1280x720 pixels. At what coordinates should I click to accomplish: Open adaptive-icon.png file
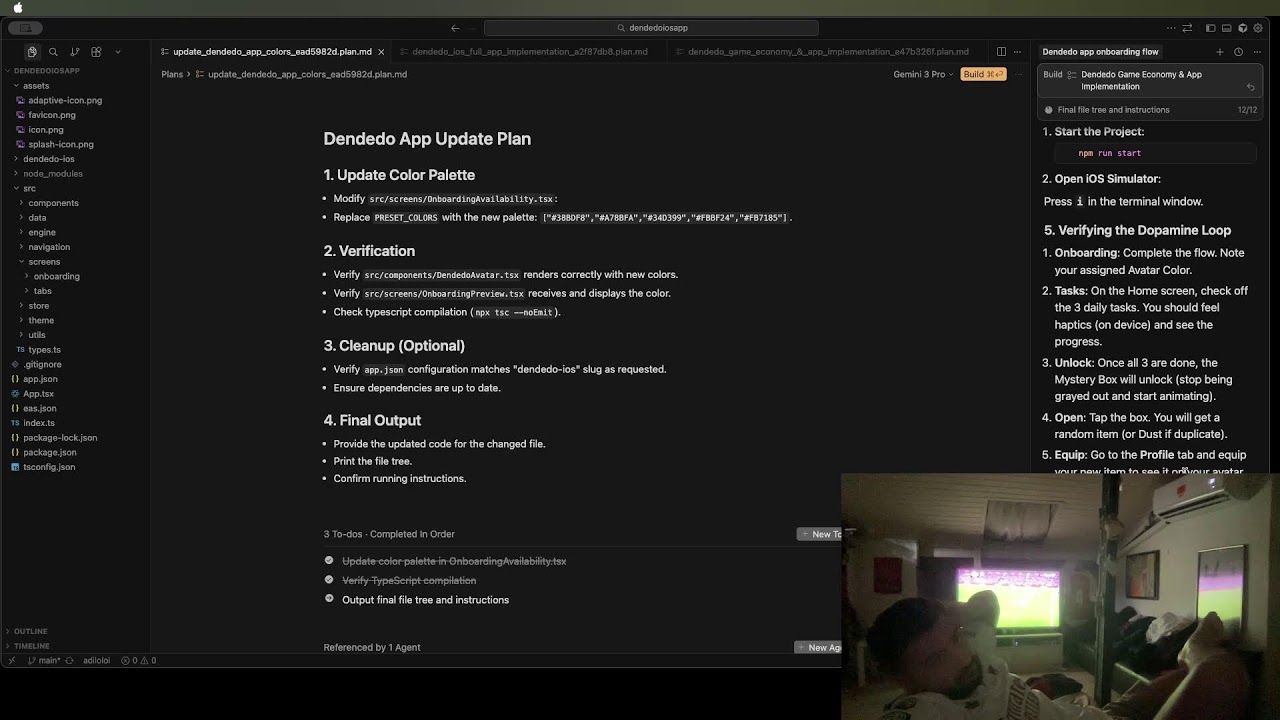[65, 100]
